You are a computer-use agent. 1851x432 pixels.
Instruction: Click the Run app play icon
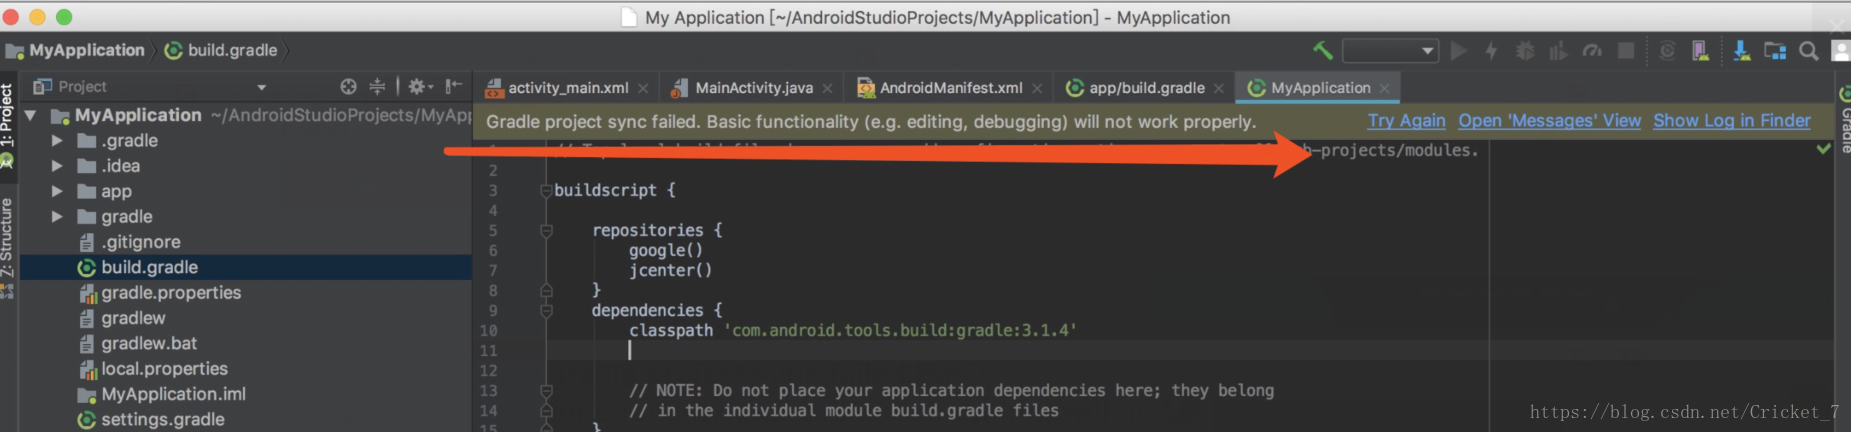(1458, 50)
